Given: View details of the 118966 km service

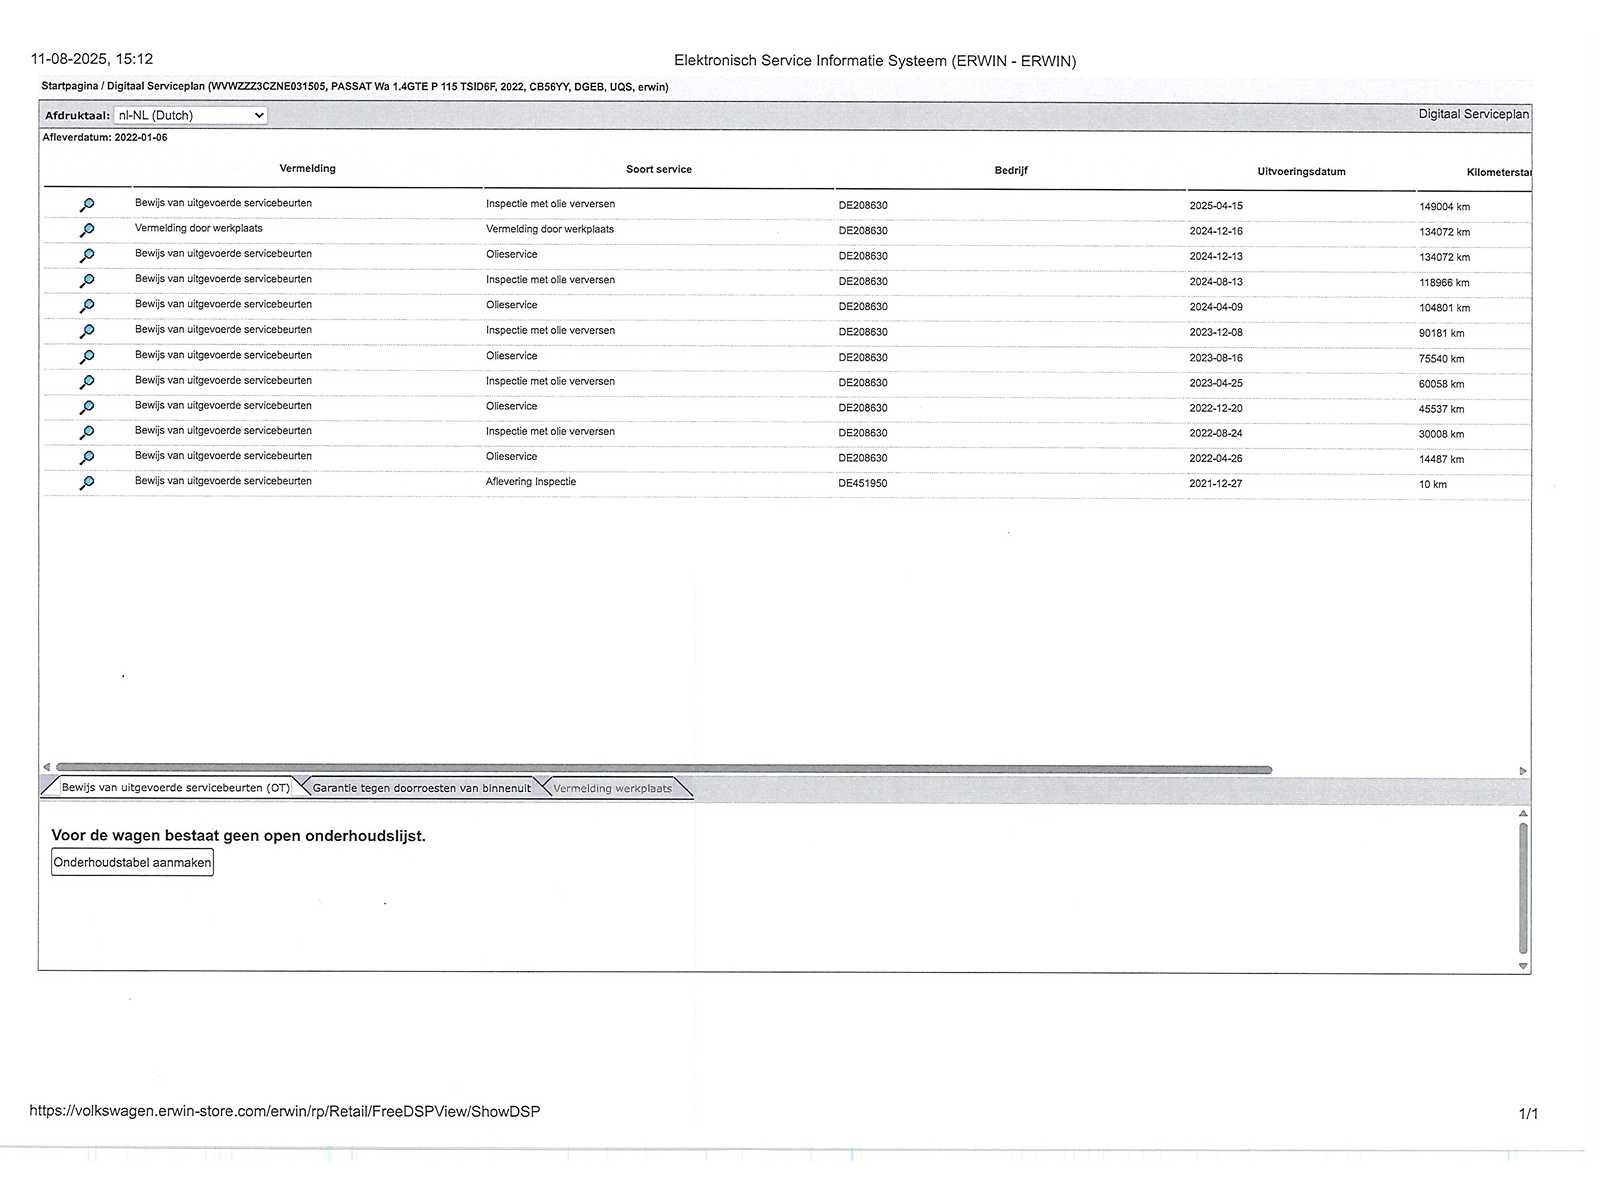Looking at the screenshot, I should (87, 281).
